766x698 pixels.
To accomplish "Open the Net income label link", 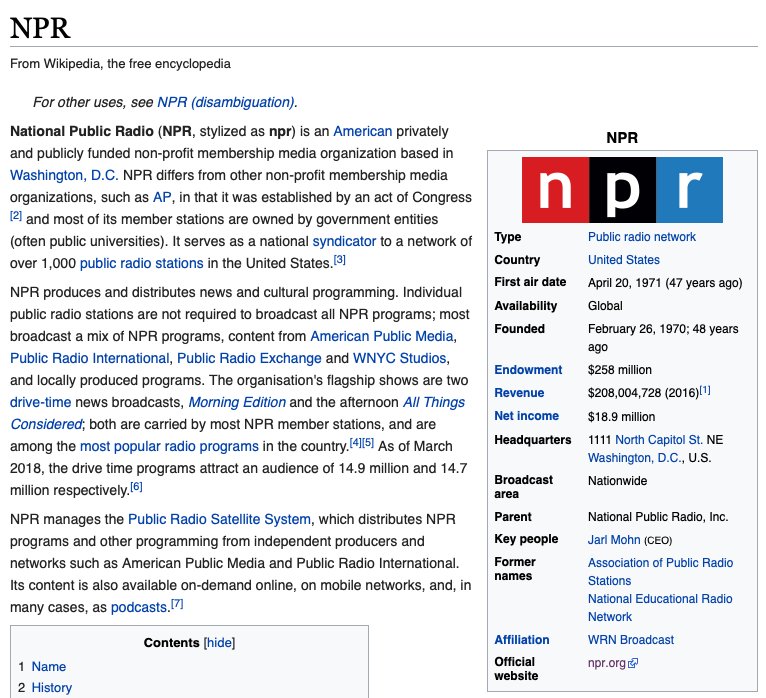I will pyautogui.click(x=527, y=416).
